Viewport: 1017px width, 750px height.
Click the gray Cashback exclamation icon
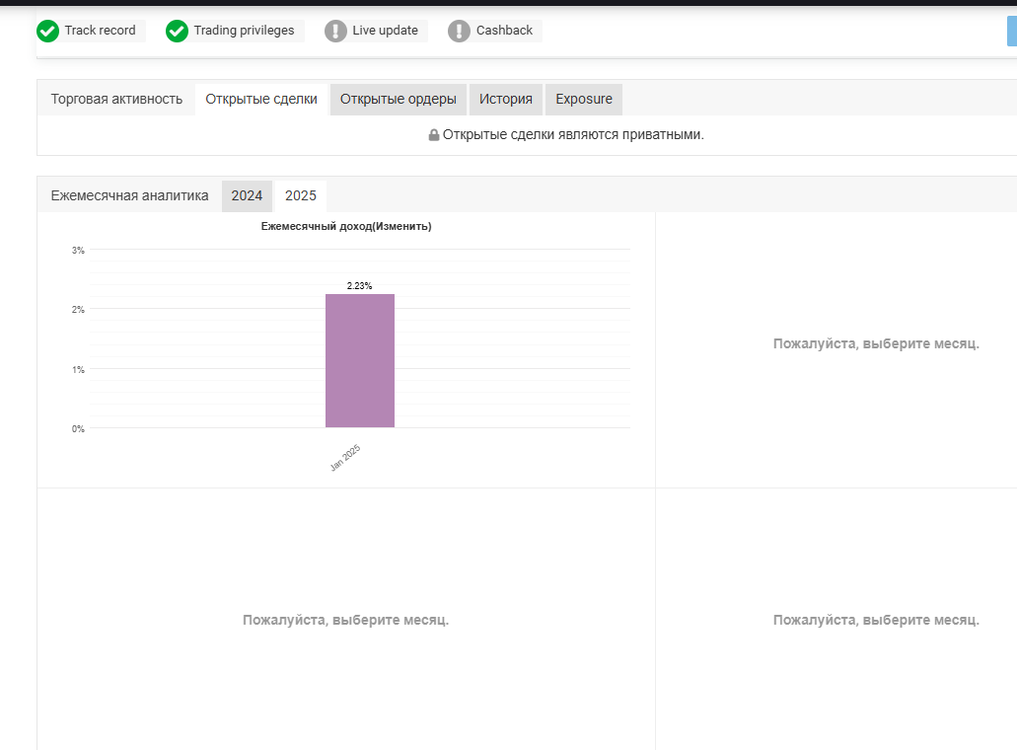click(x=459, y=30)
